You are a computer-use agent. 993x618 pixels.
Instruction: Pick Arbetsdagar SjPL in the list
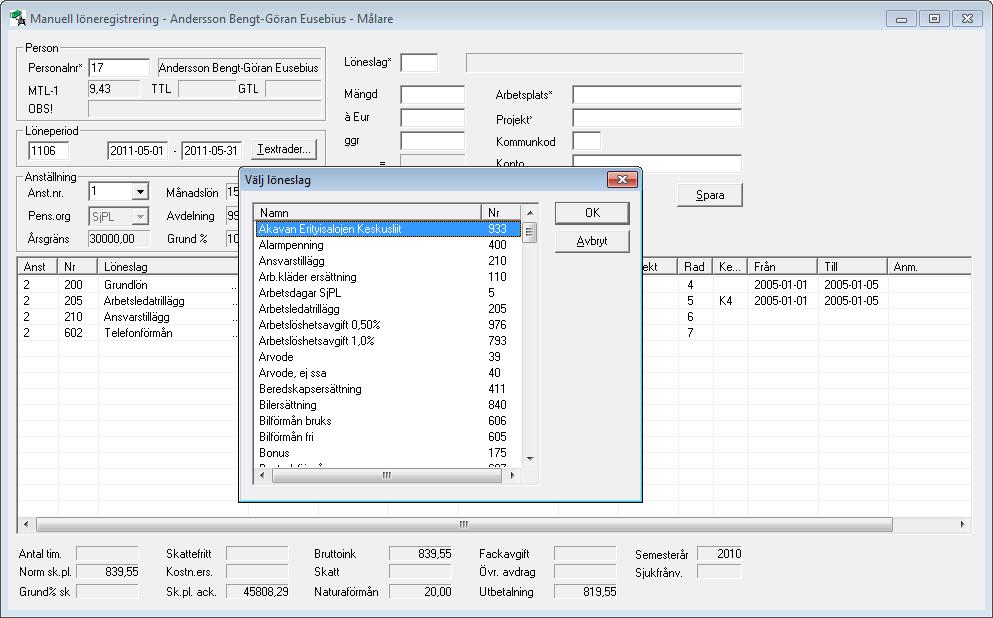click(x=388, y=293)
